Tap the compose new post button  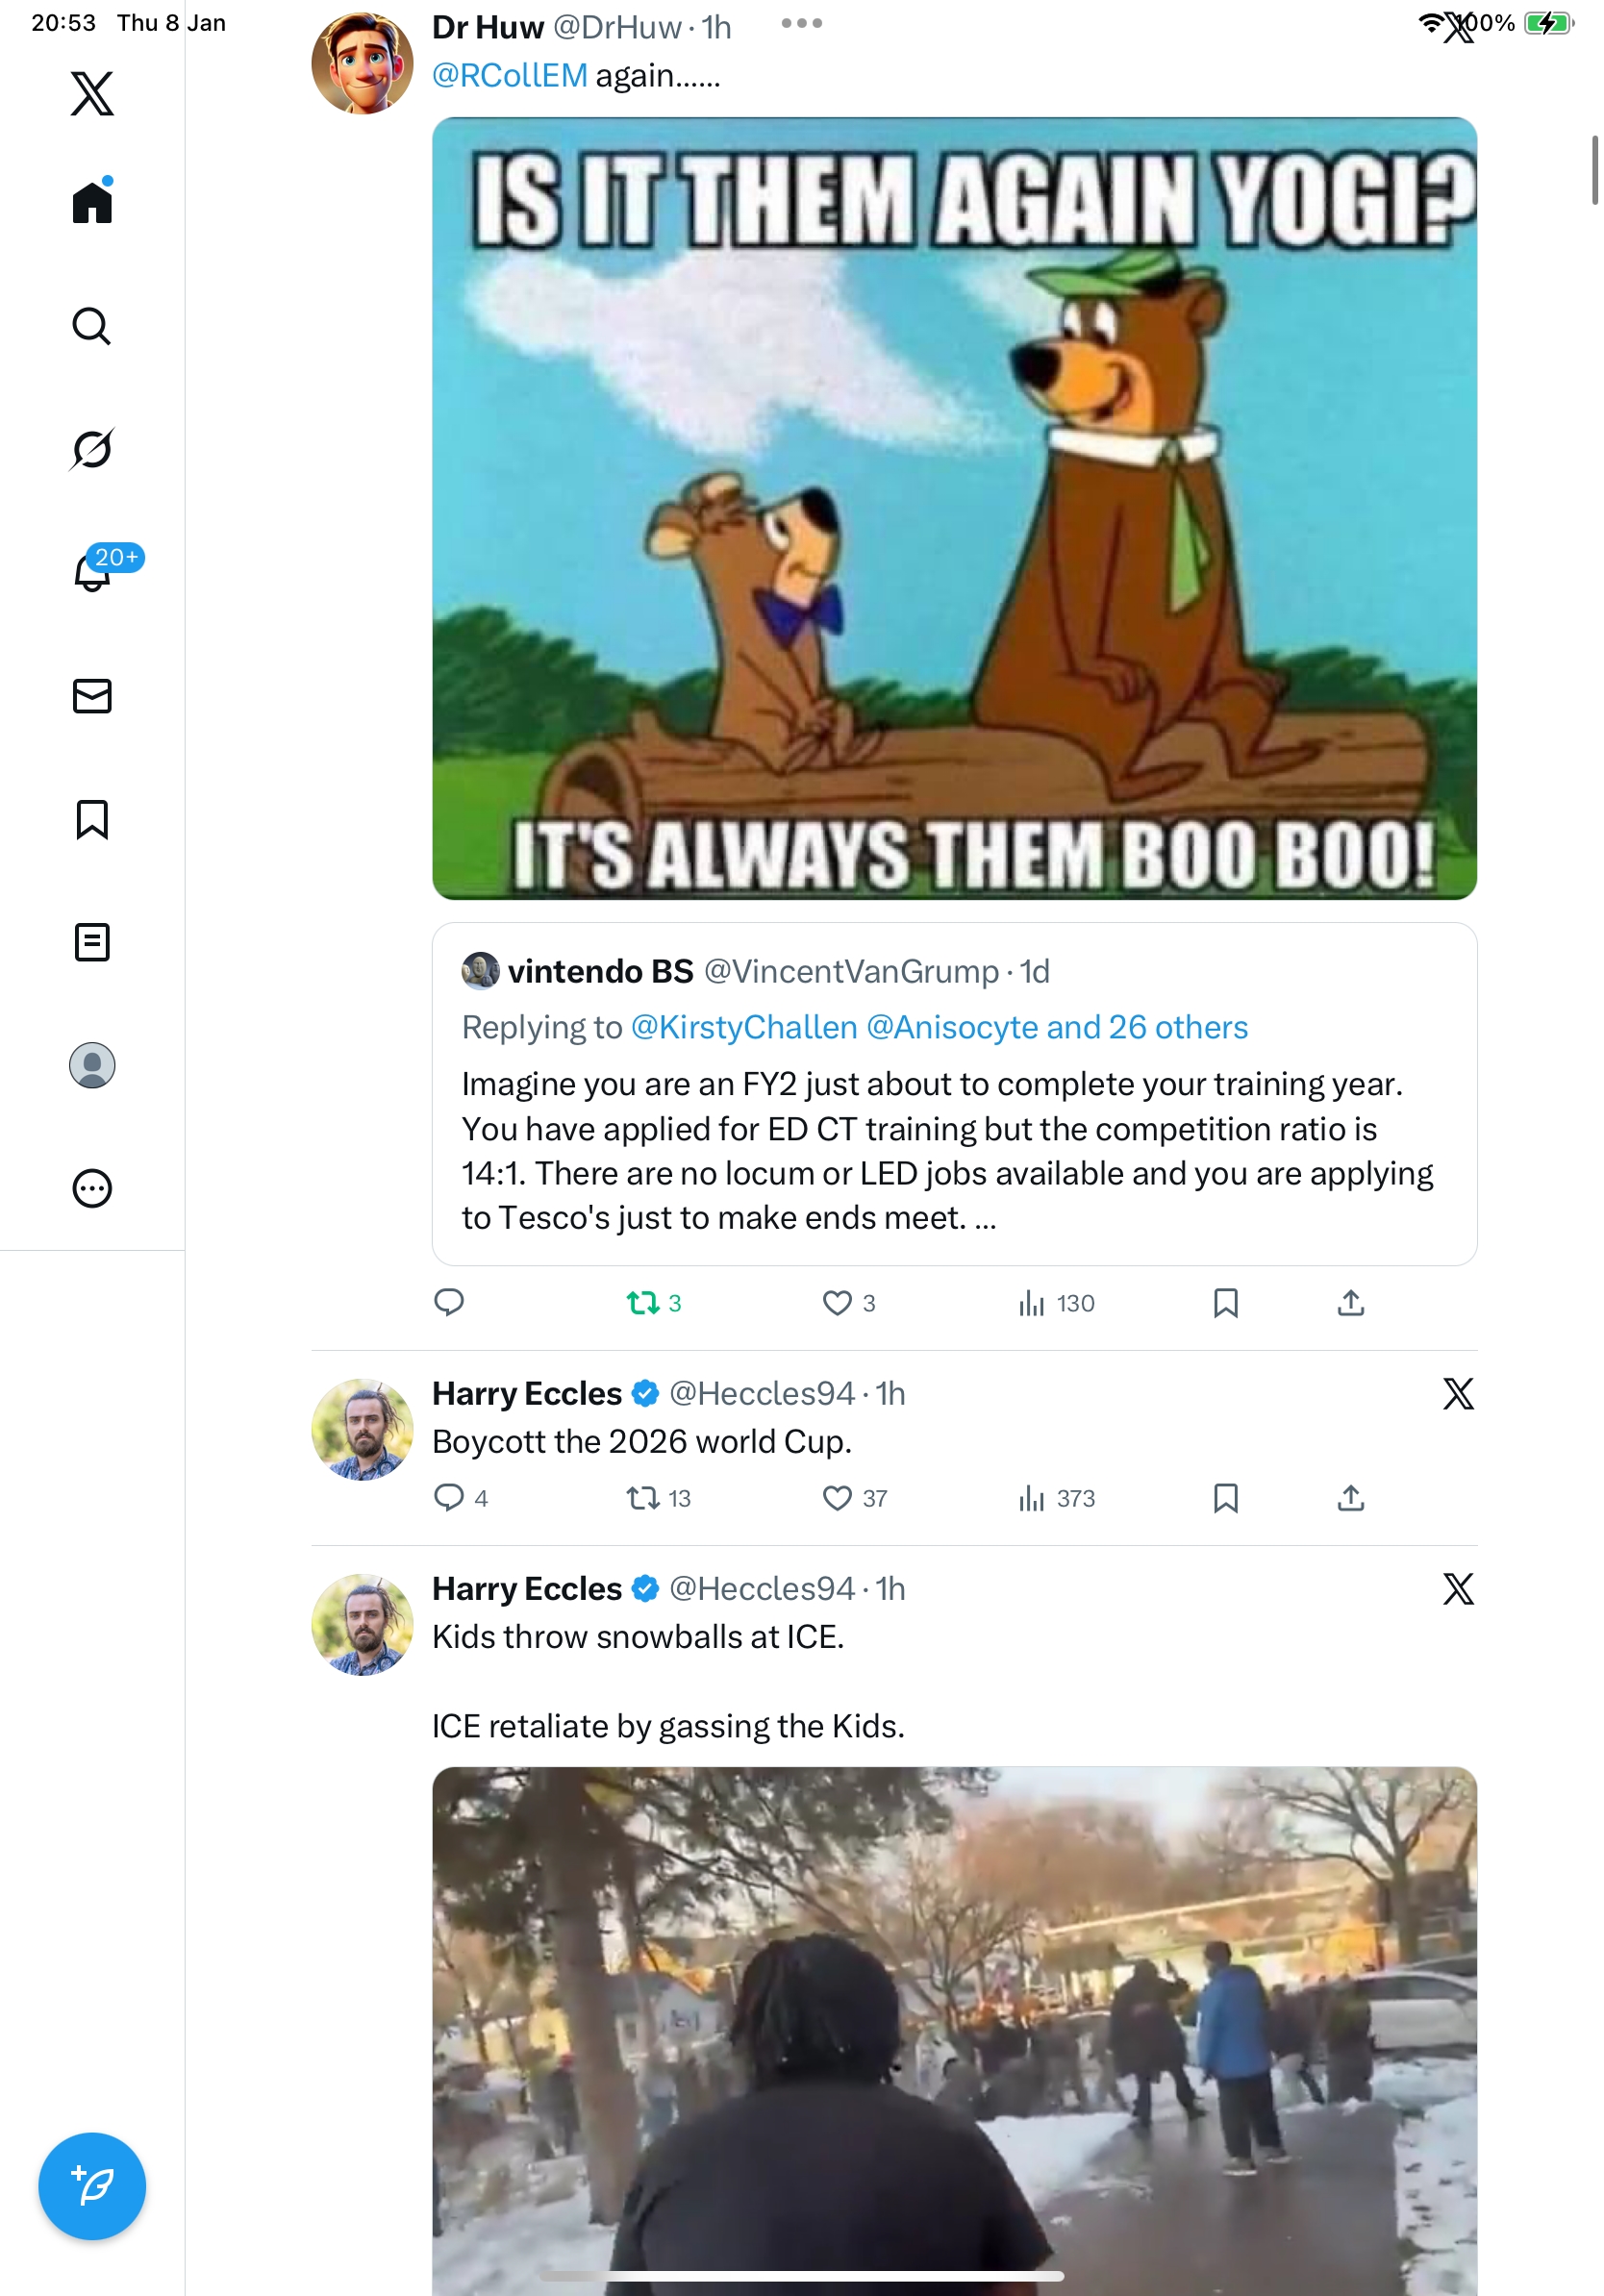(x=92, y=2185)
